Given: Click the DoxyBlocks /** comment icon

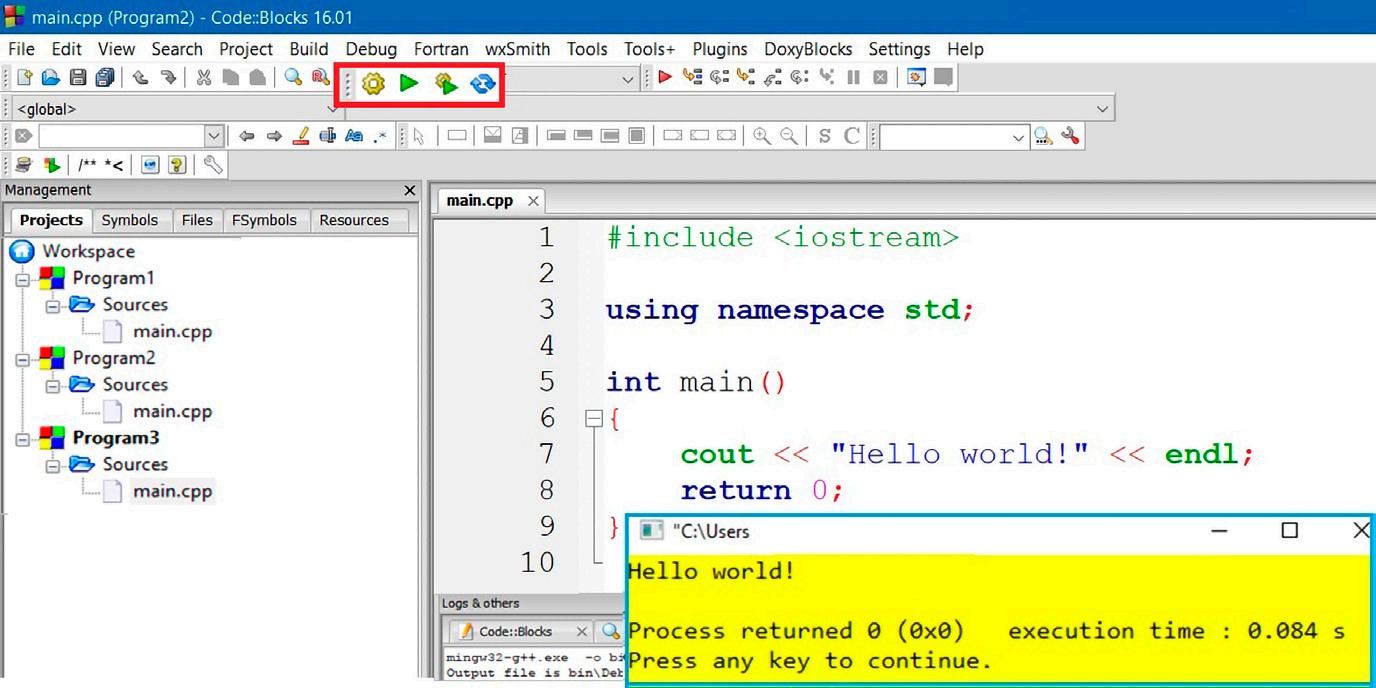Looking at the screenshot, I should coord(88,165).
